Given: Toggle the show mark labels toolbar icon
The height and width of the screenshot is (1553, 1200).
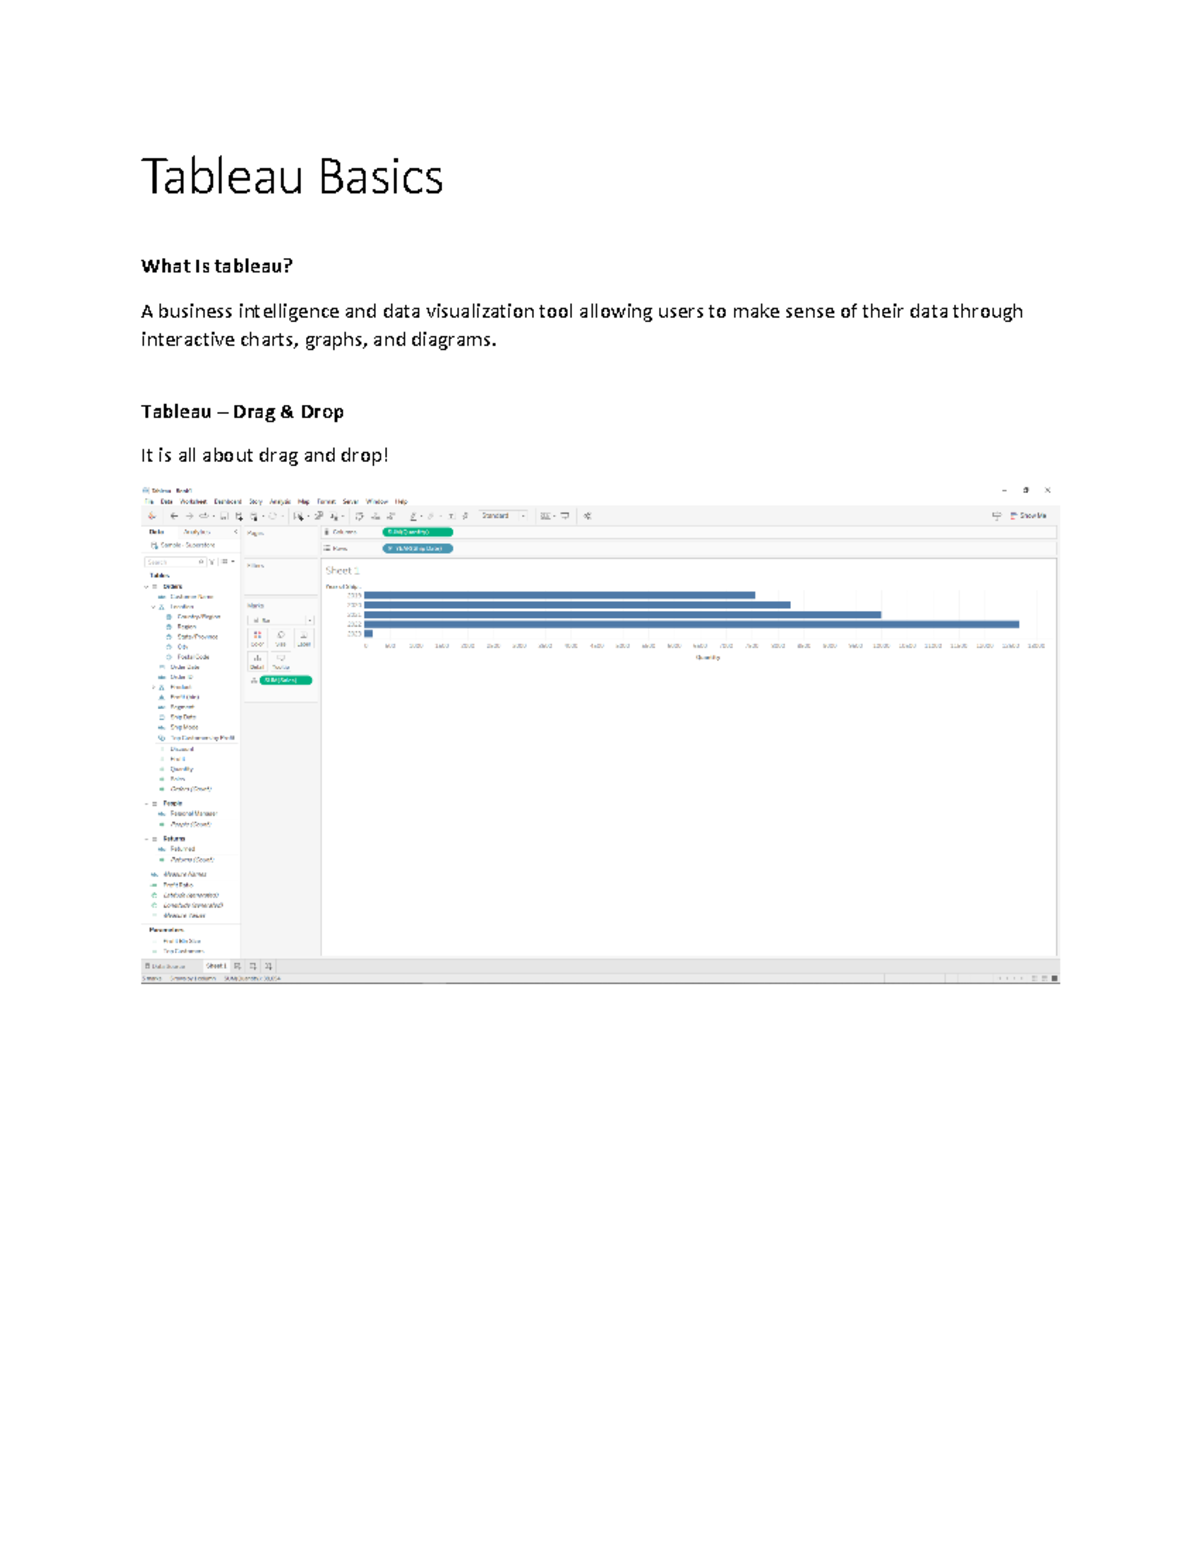Looking at the screenshot, I should 452,517.
